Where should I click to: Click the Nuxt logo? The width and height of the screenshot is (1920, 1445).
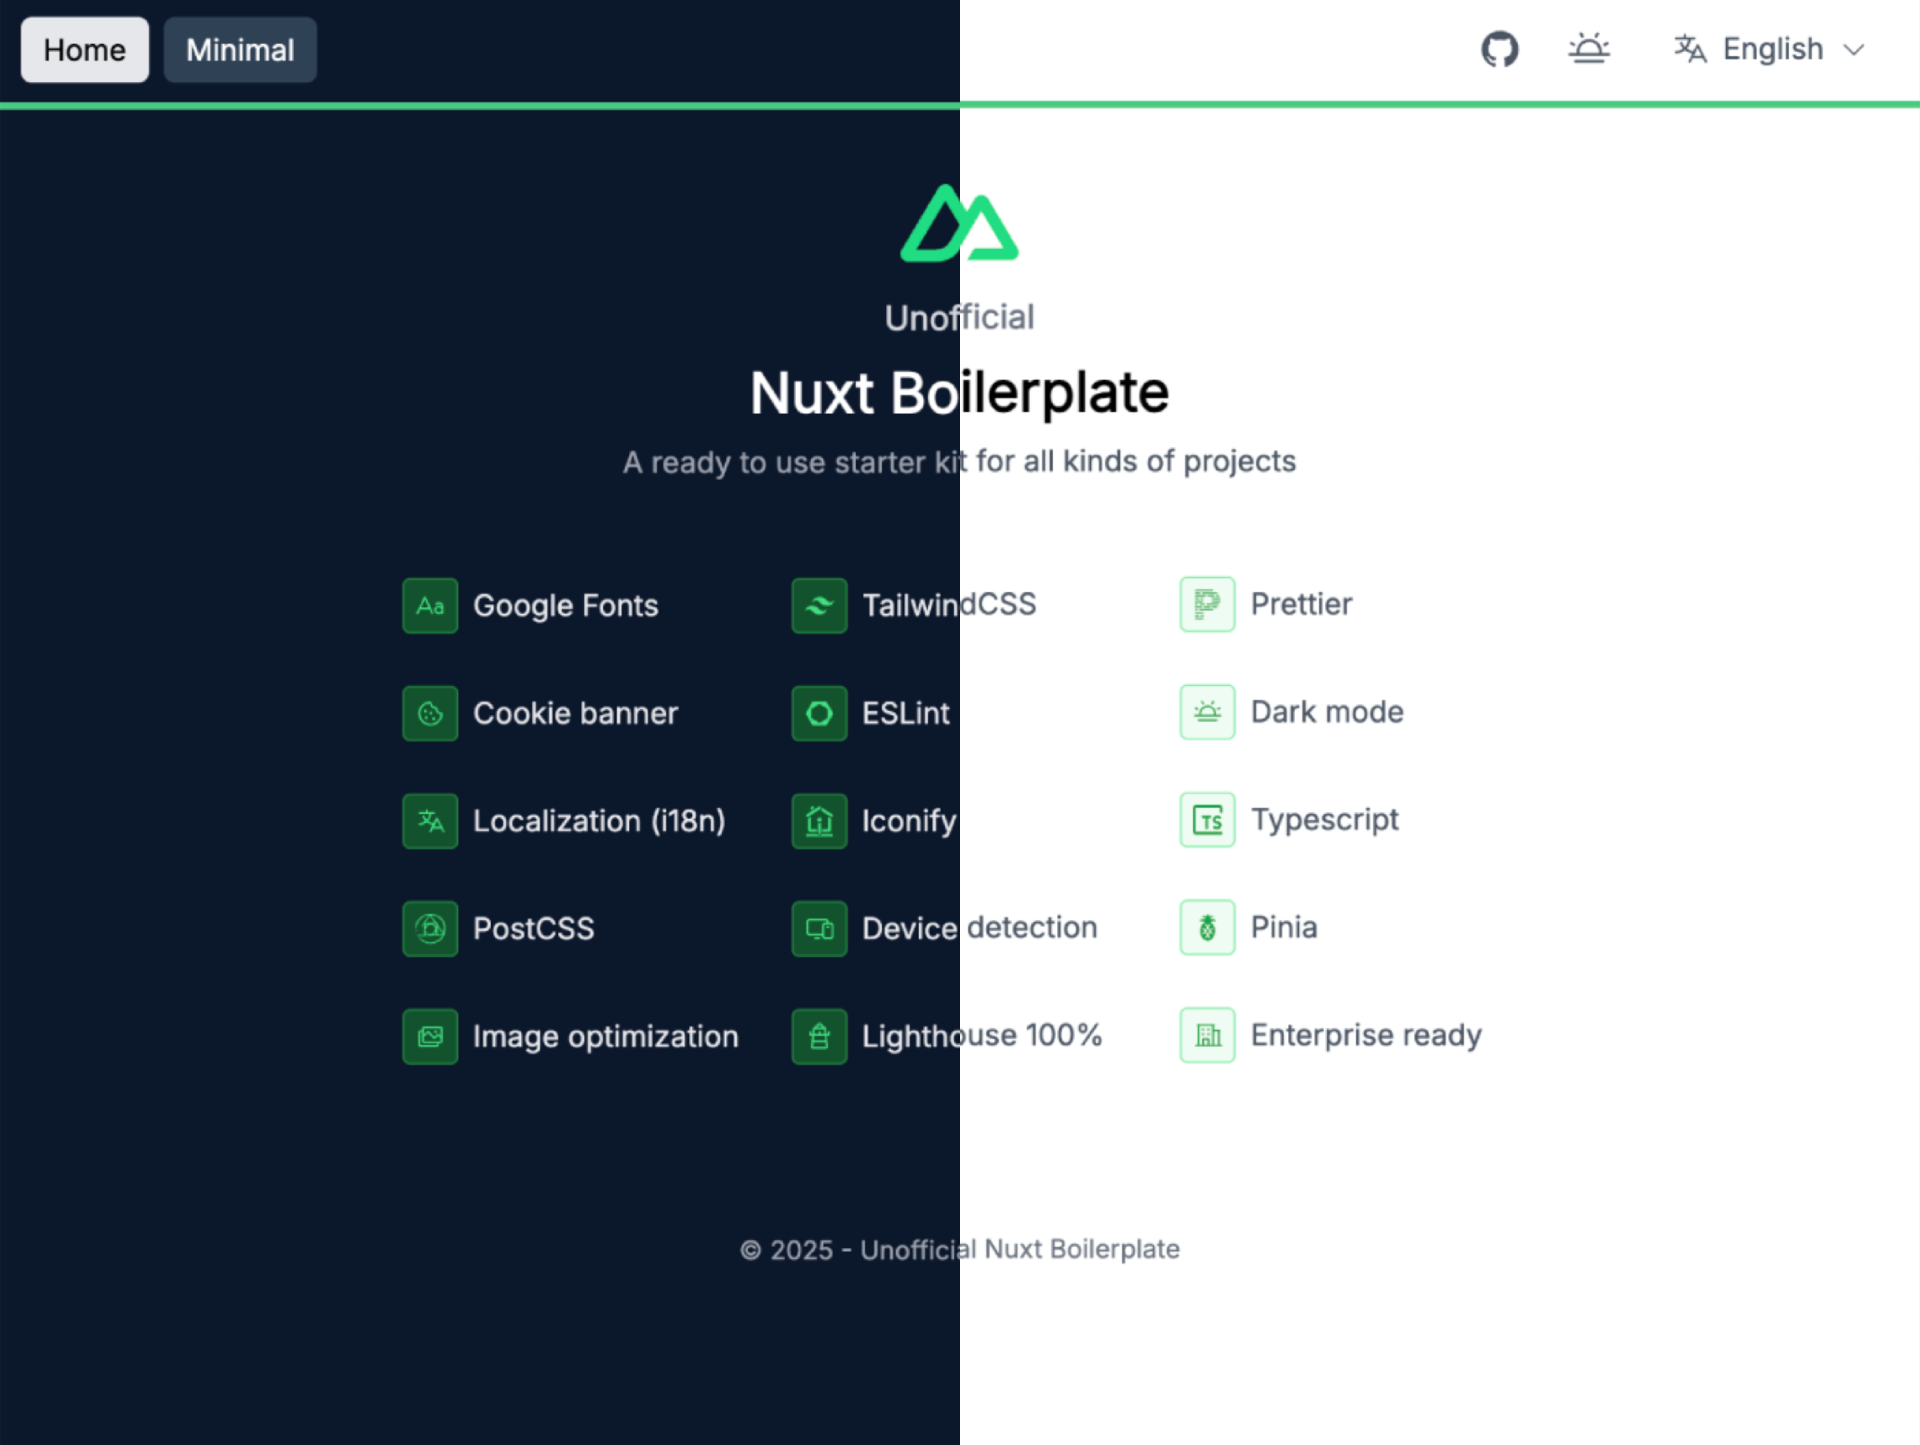pos(959,224)
